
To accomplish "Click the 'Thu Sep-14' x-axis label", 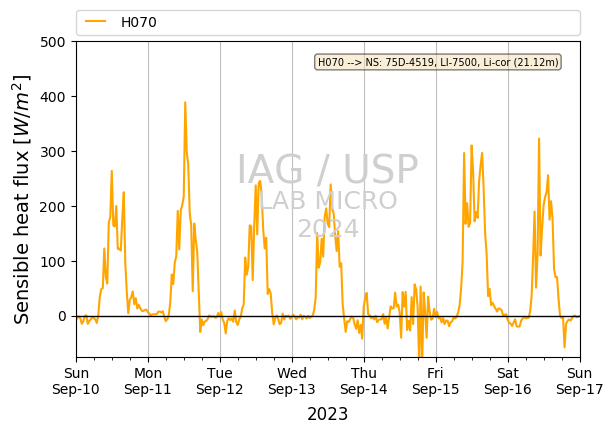I will pos(364,381).
